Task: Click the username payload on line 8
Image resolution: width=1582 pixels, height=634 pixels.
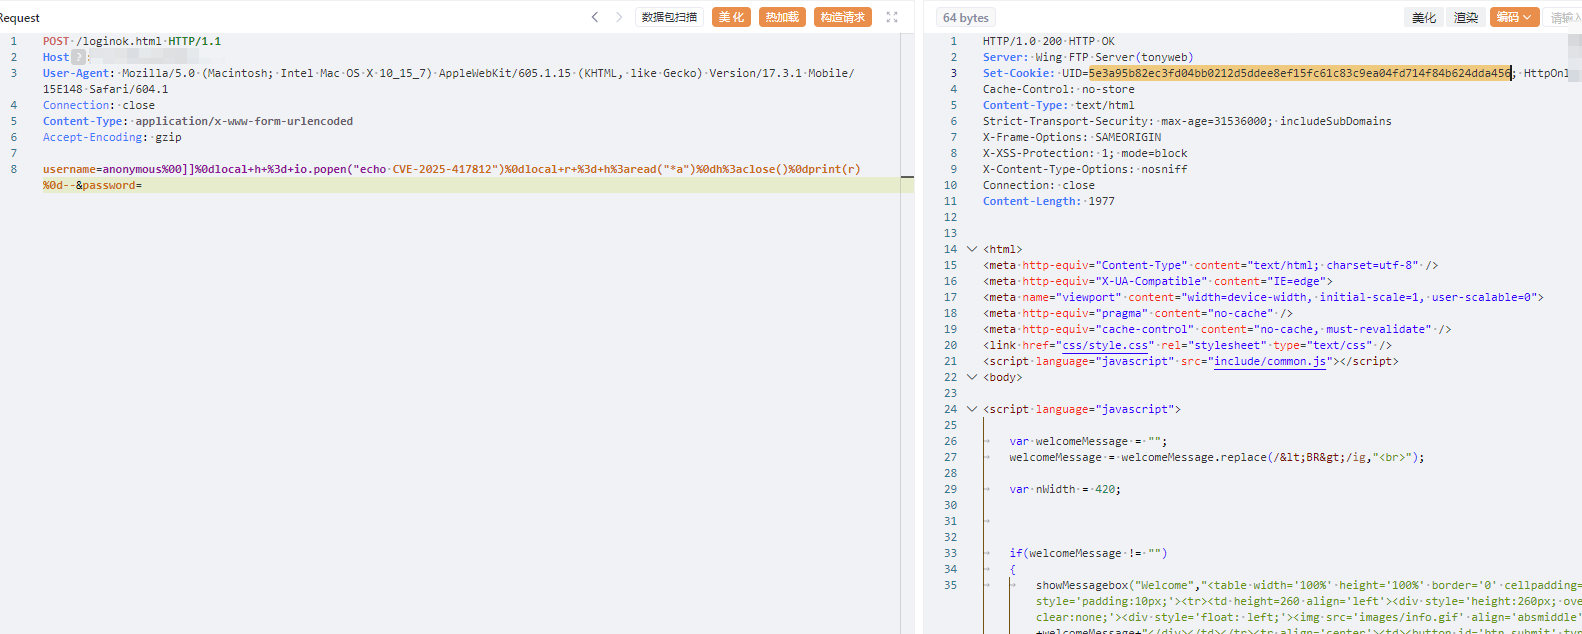Action: [451, 169]
